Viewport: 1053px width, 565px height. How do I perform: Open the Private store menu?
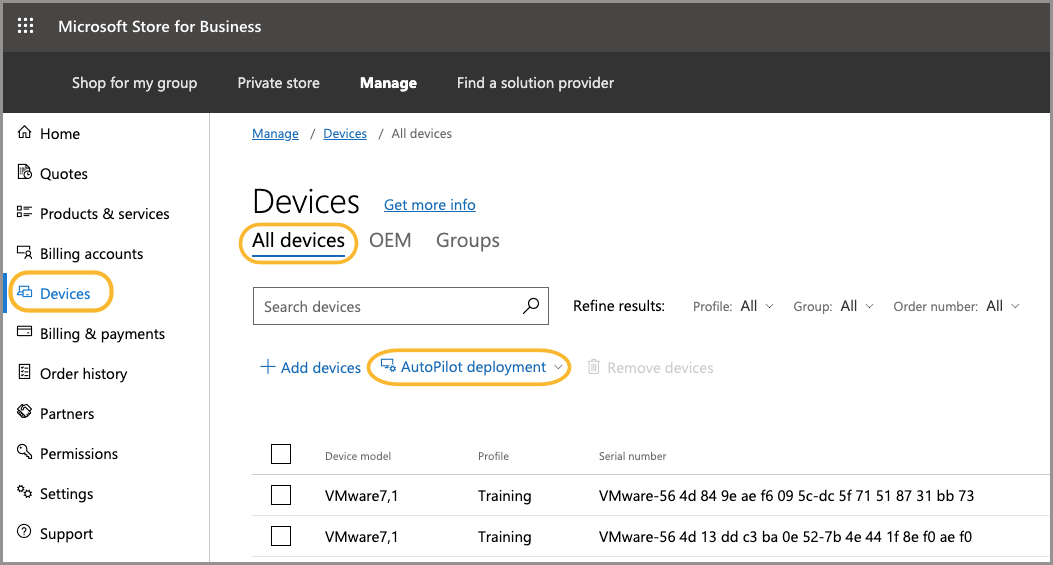coord(278,83)
